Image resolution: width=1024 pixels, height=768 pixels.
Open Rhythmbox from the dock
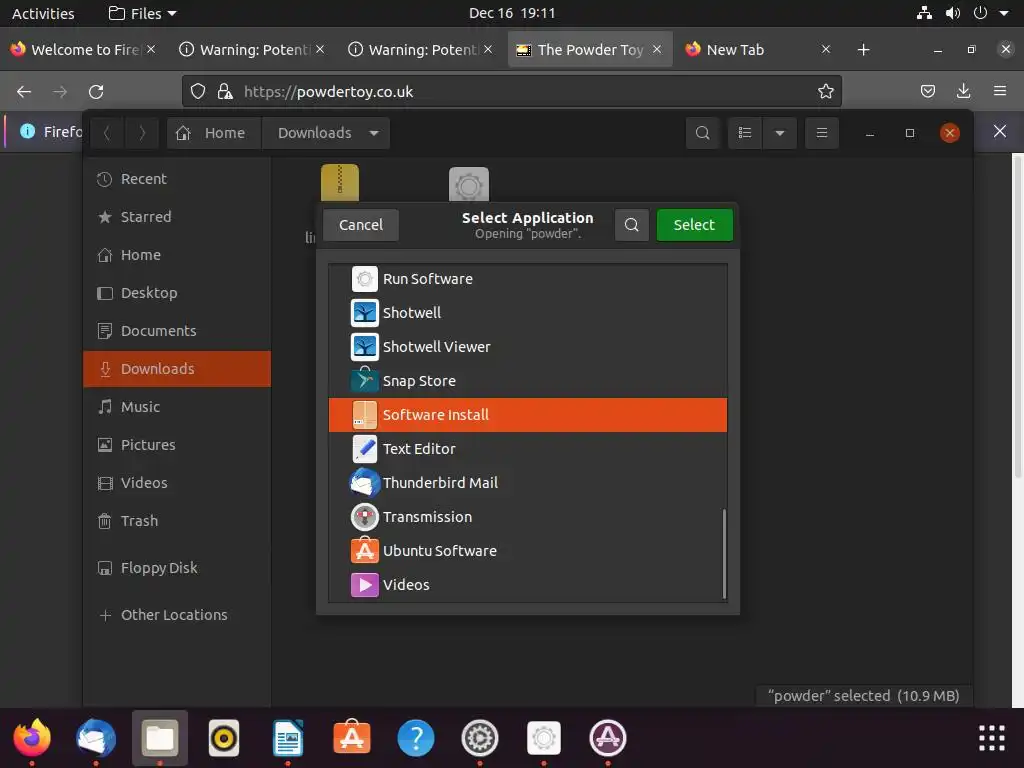(x=224, y=738)
